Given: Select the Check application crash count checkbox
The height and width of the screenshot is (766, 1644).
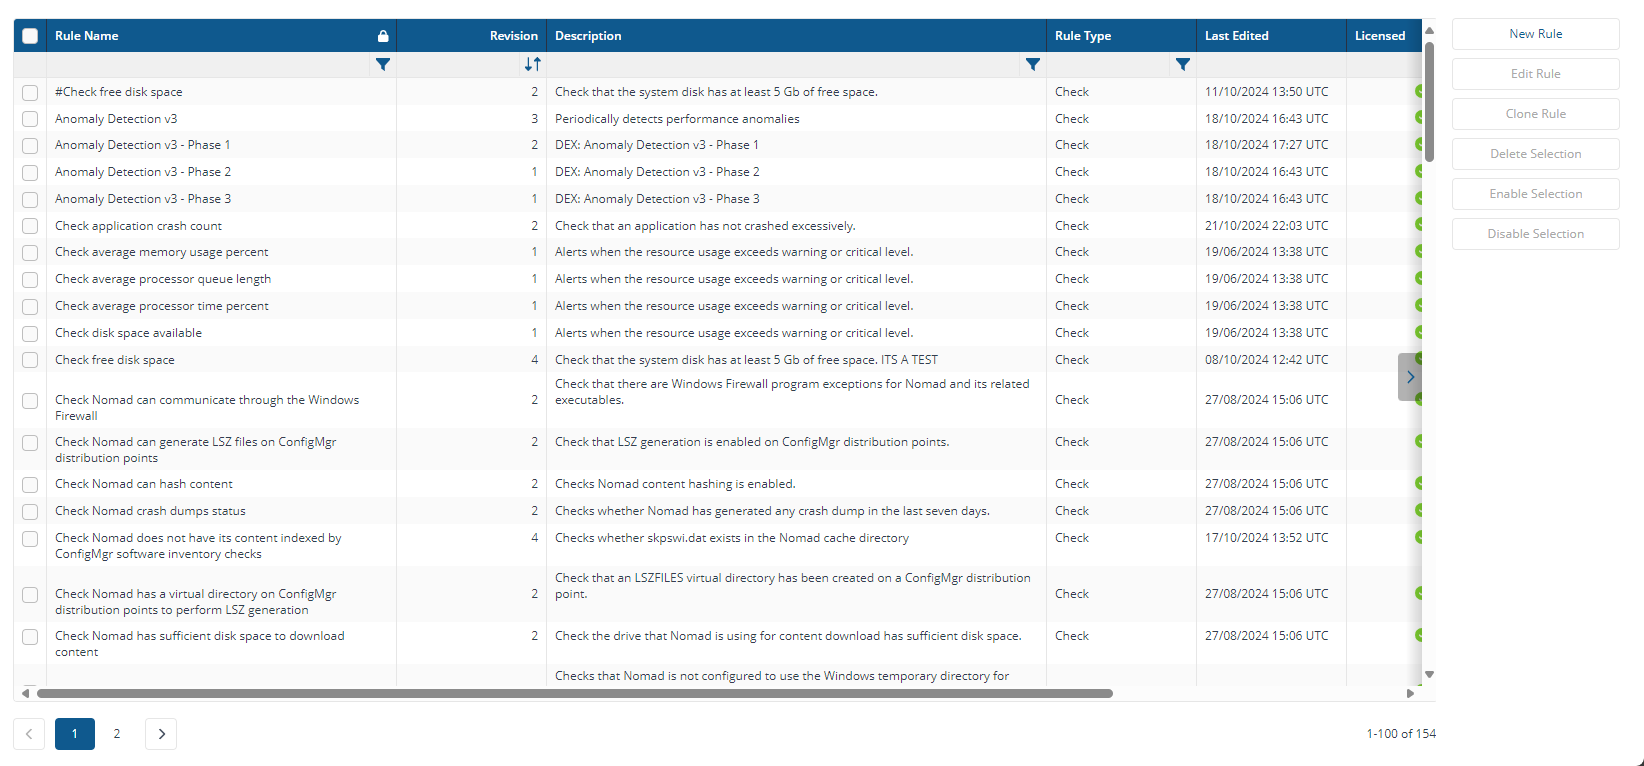Looking at the screenshot, I should tap(30, 226).
